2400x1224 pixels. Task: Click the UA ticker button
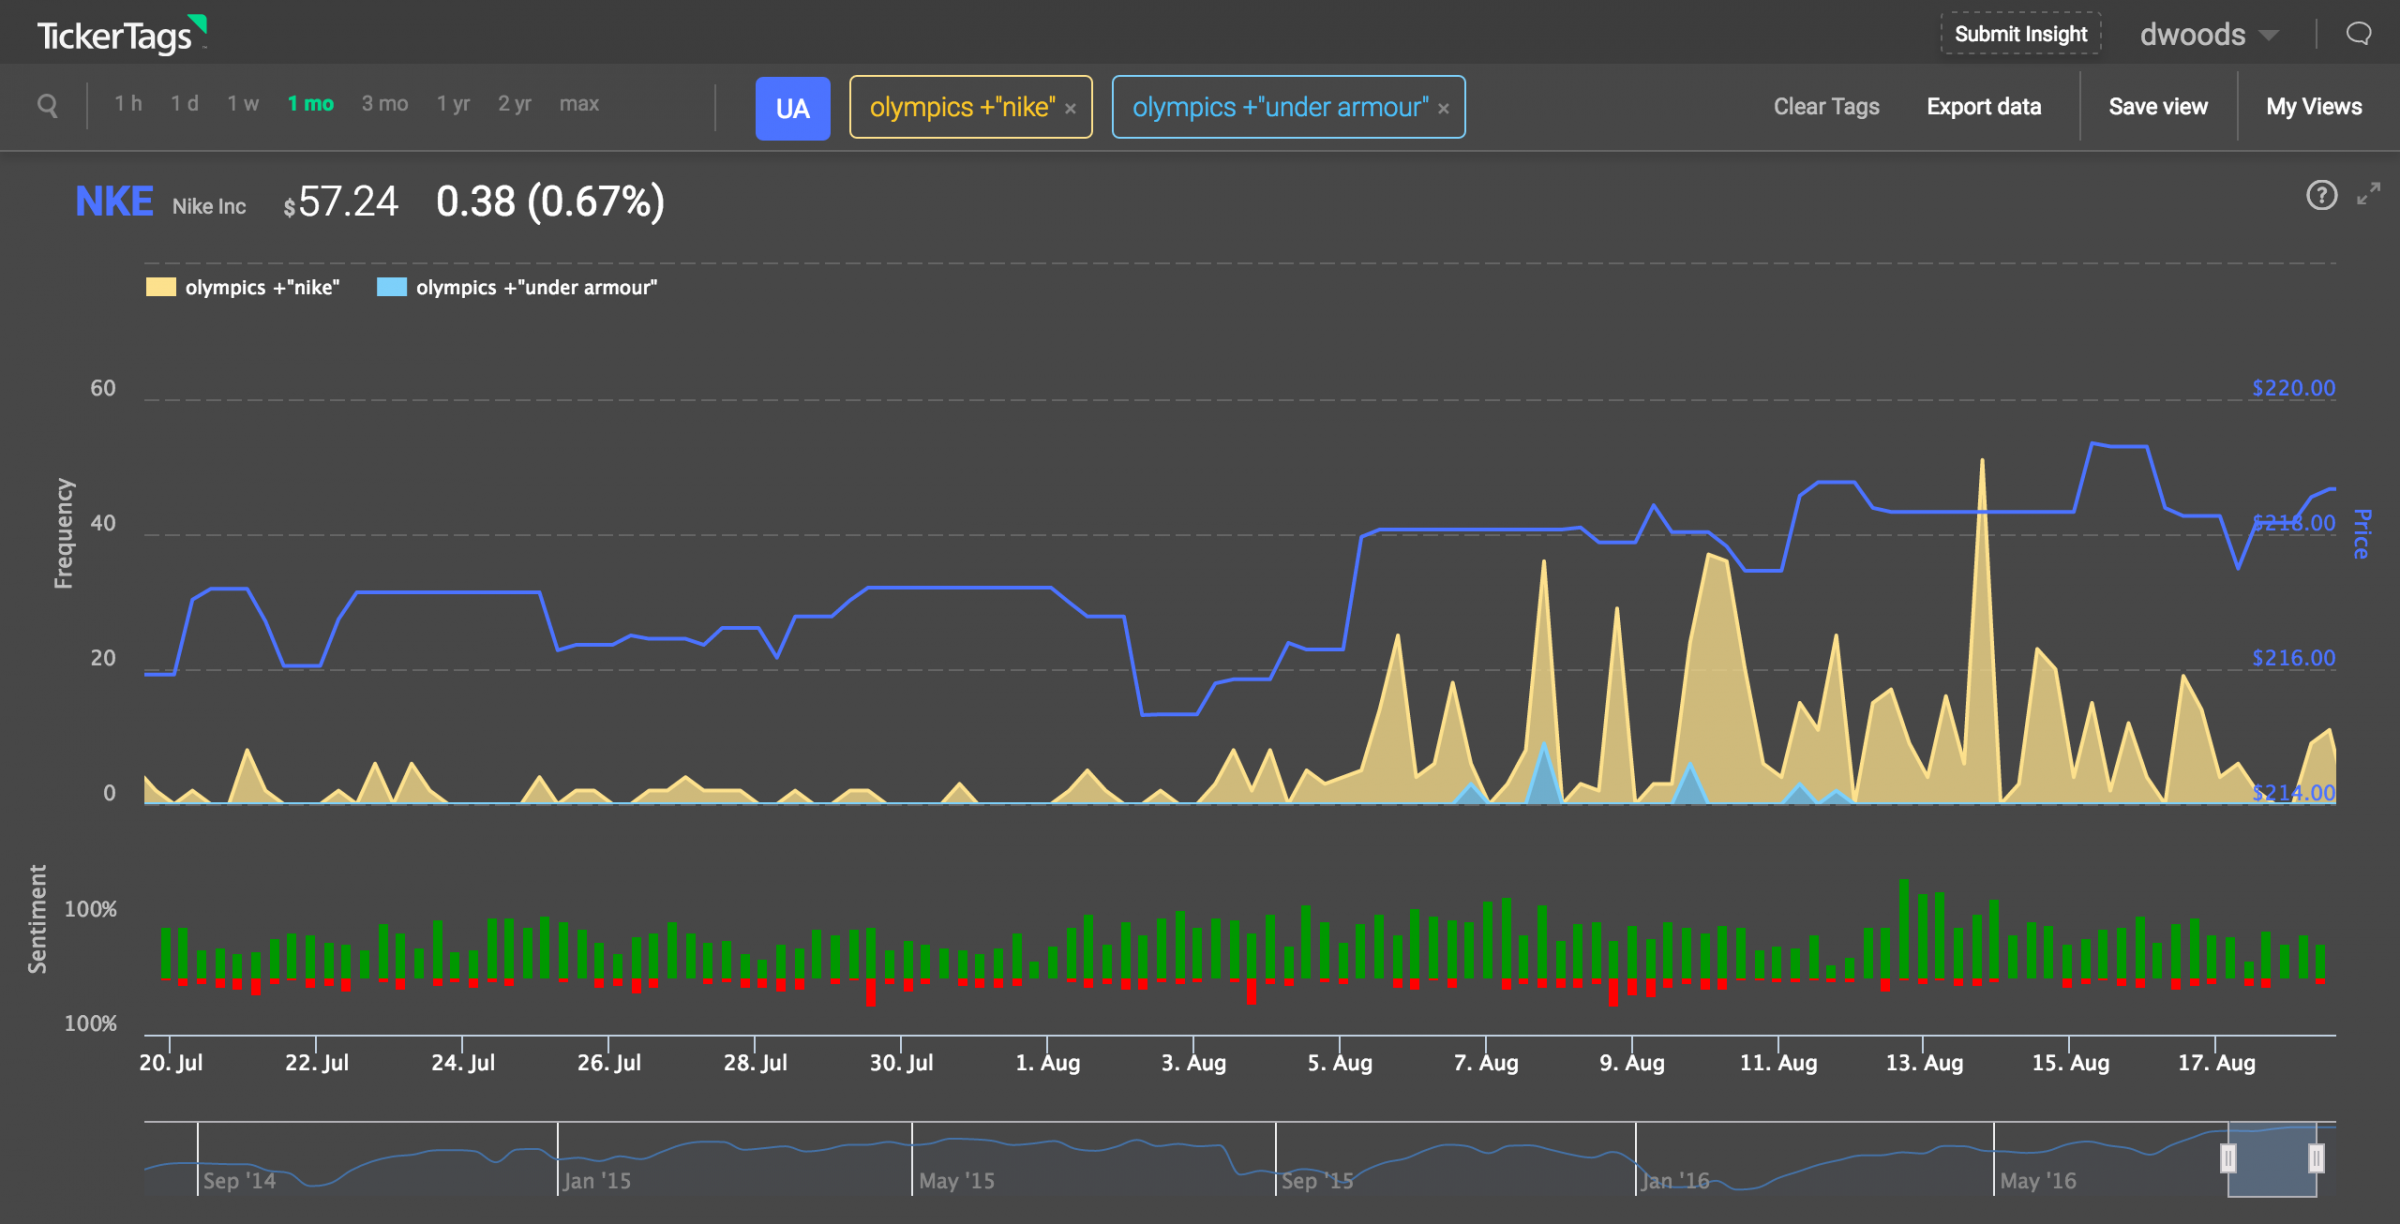793,108
